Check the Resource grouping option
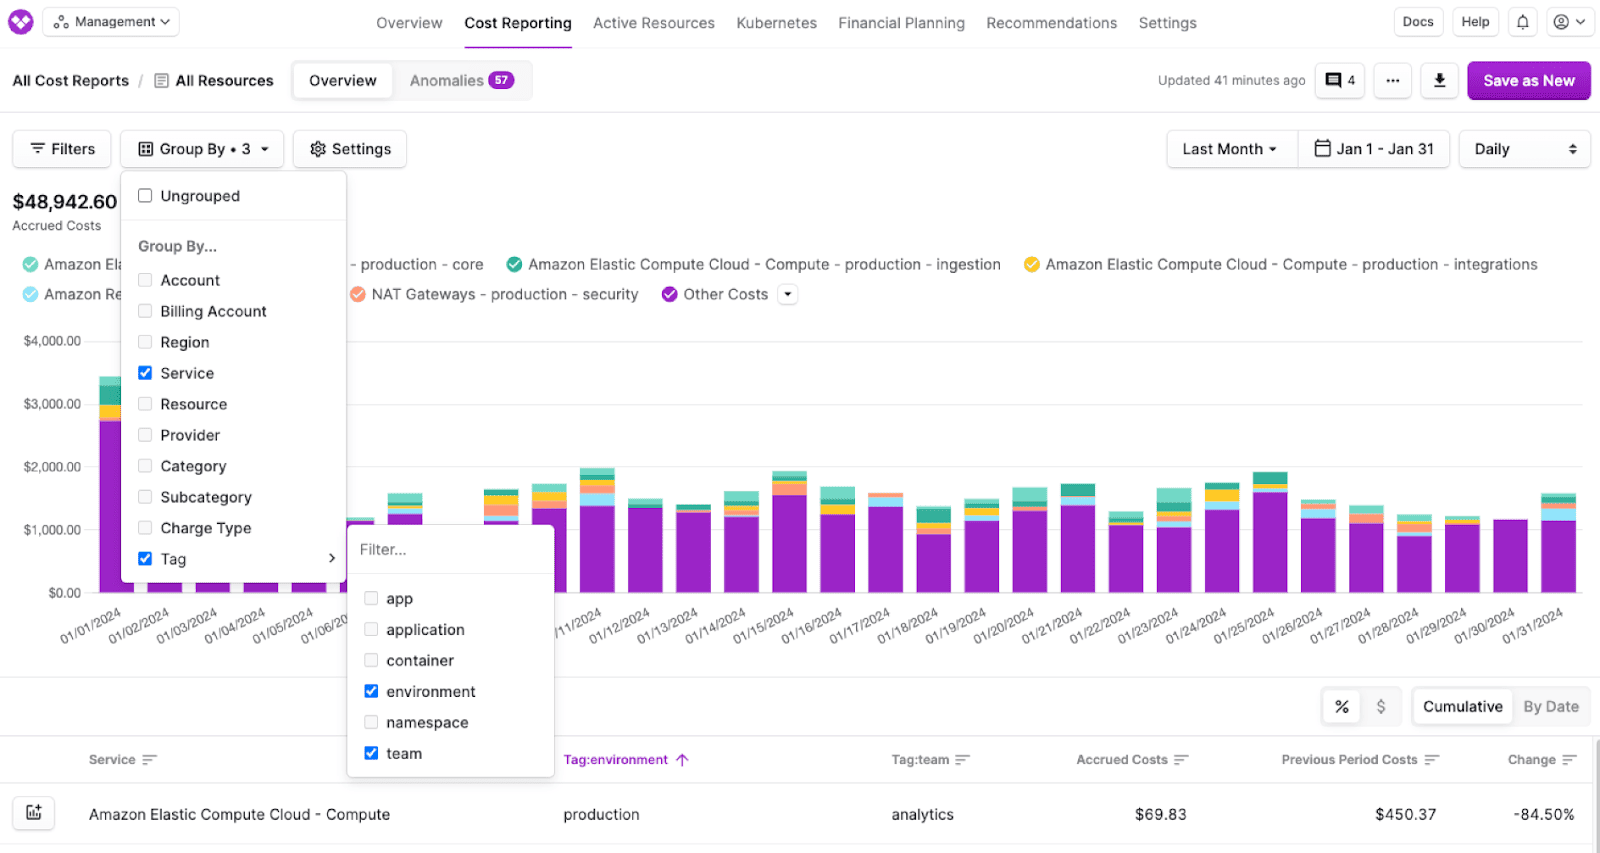Screen dimensions: 1600x853 (x=145, y=404)
